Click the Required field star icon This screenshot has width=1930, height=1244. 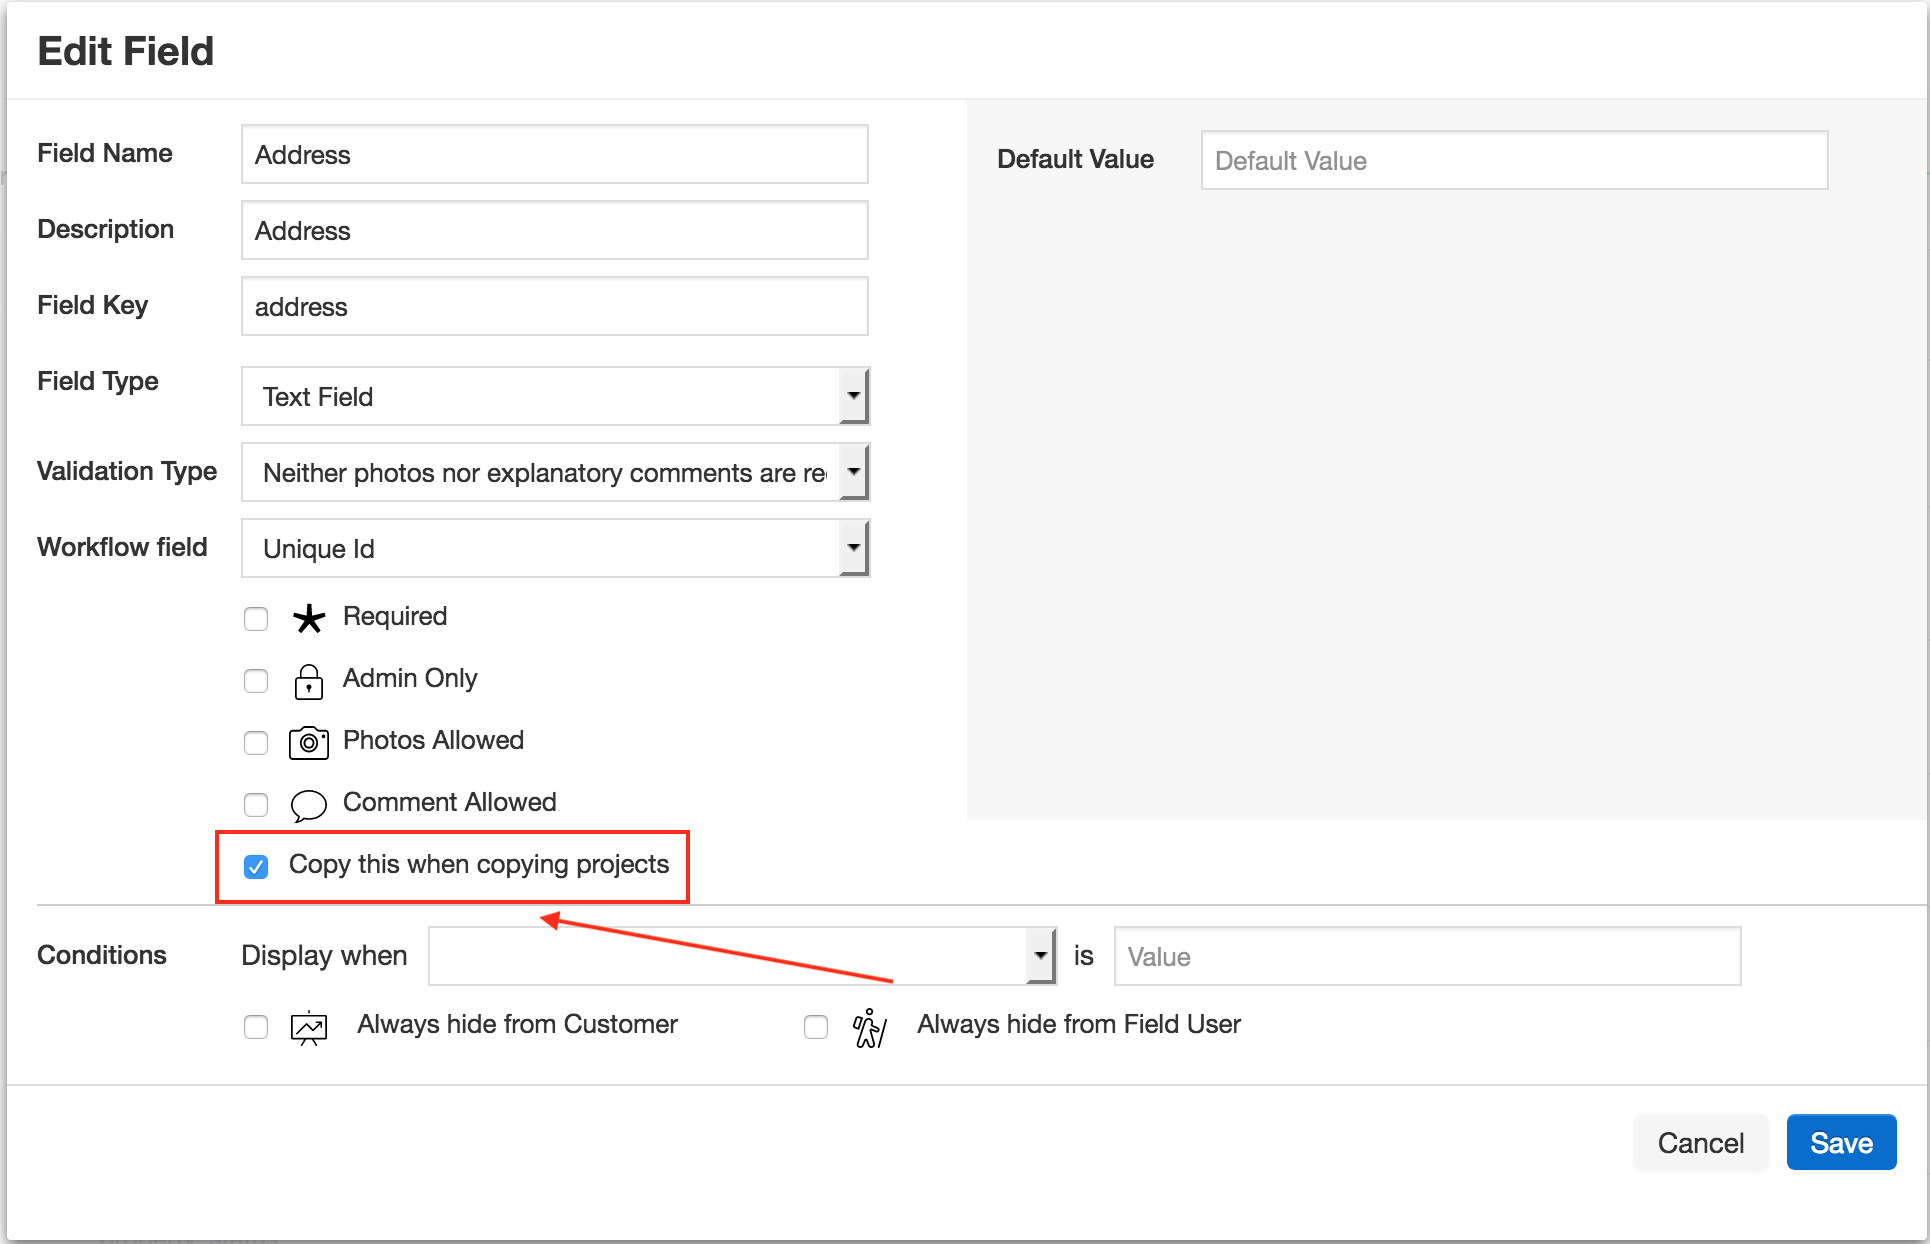[307, 616]
